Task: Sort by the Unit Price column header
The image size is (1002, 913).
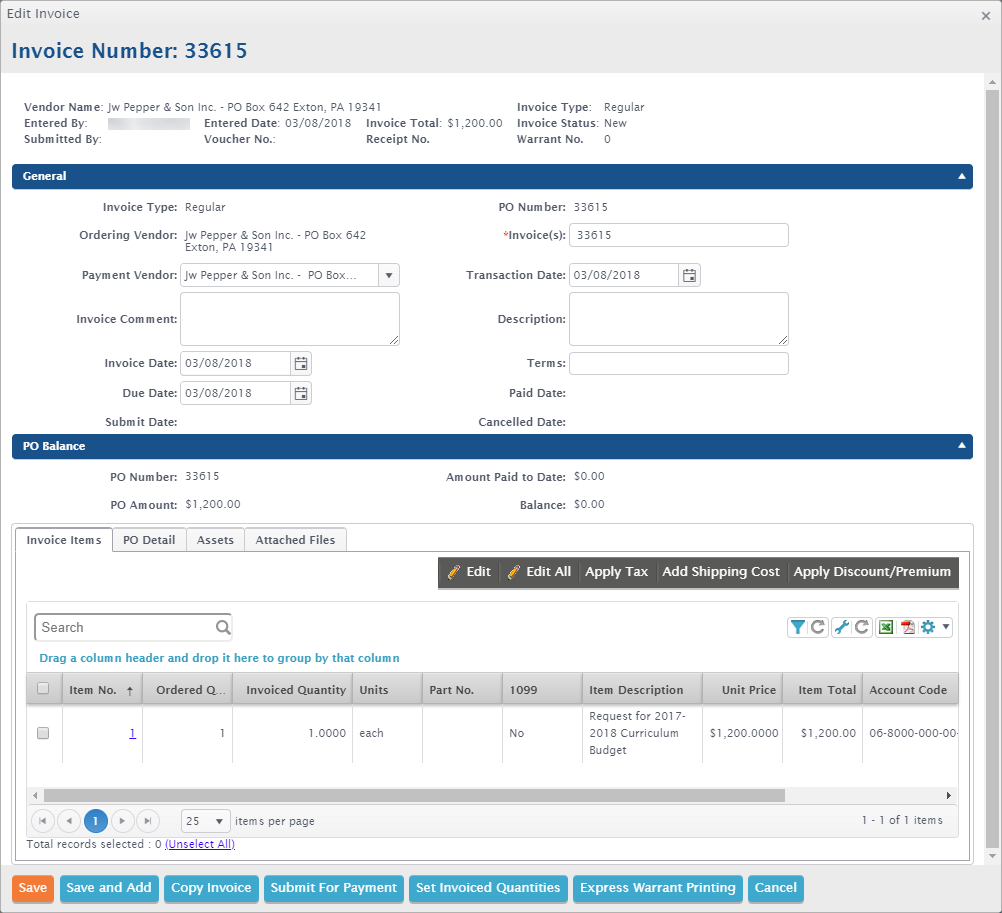Action: pyautogui.click(x=743, y=689)
